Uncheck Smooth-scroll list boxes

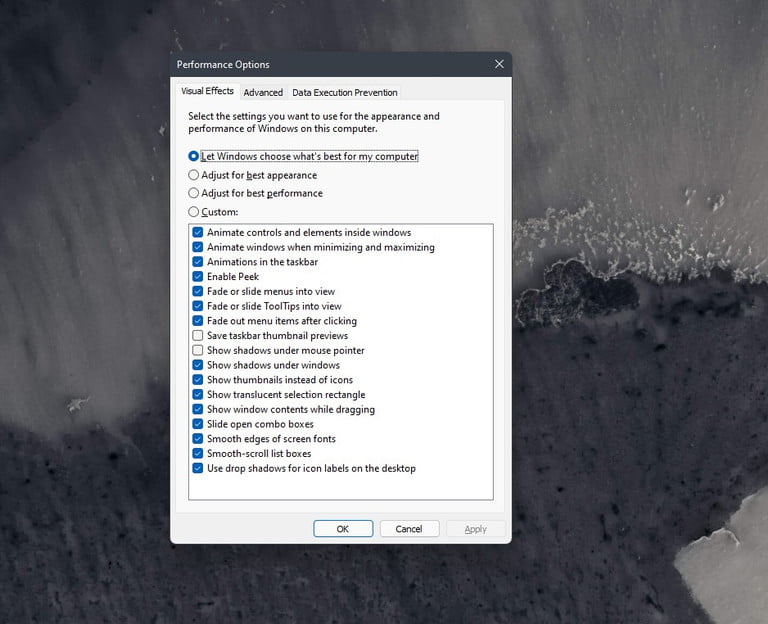coord(198,454)
